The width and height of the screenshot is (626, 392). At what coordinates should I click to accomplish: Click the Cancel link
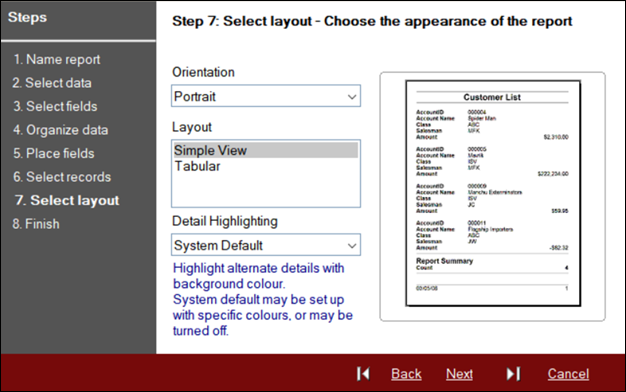[568, 374]
